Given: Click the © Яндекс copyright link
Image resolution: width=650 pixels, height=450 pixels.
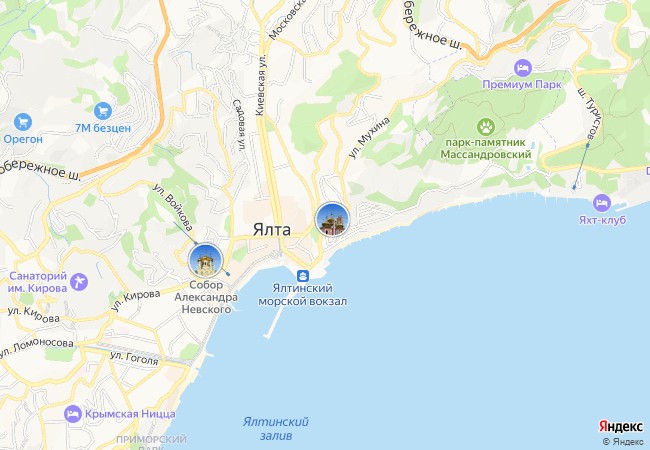Looking at the screenshot, I should [x=623, y=442].
